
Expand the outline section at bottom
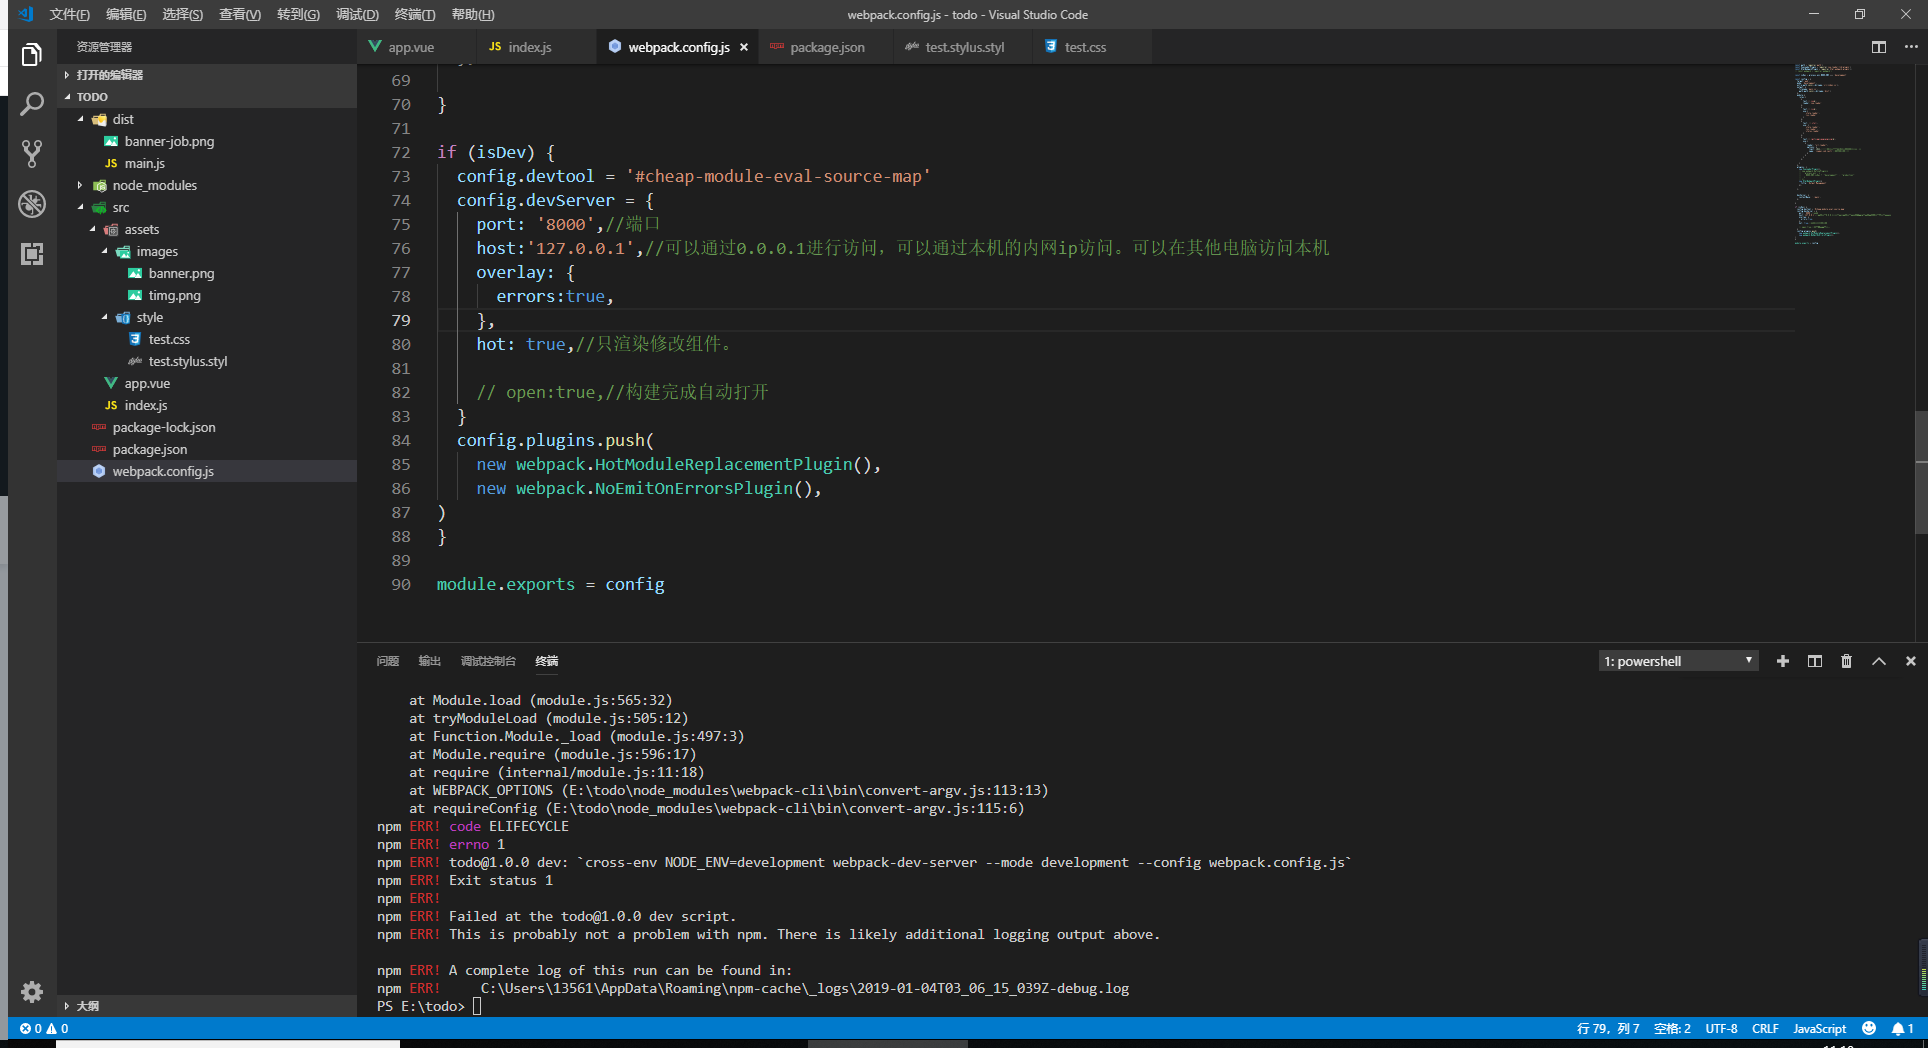click(x=207, y=1006)
